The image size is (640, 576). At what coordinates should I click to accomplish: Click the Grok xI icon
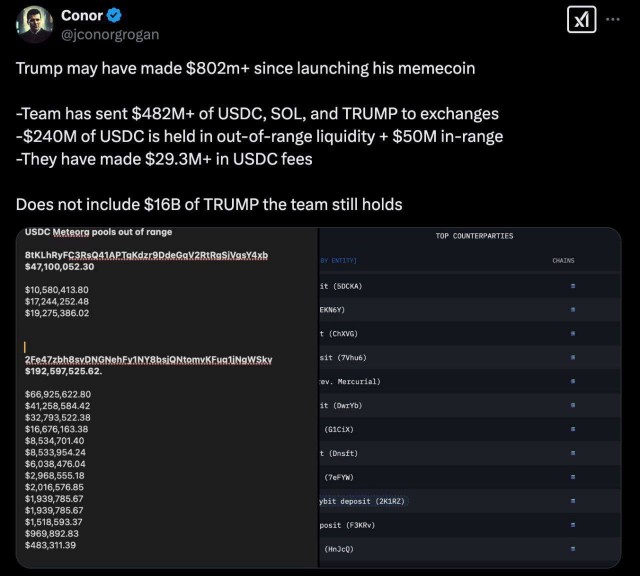tap(583, 21)
